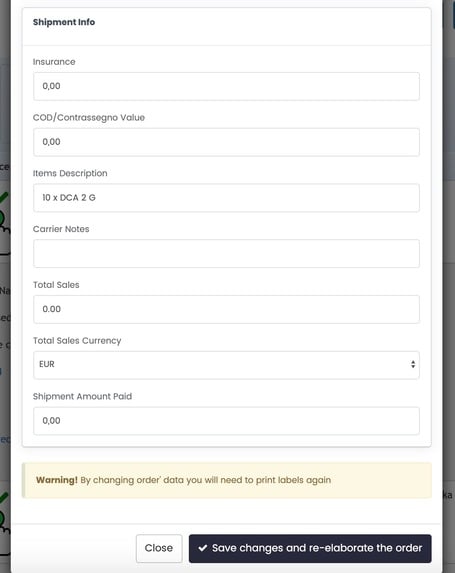
Task: Focus the Total Sales amount field
Action: coord(226,309)
